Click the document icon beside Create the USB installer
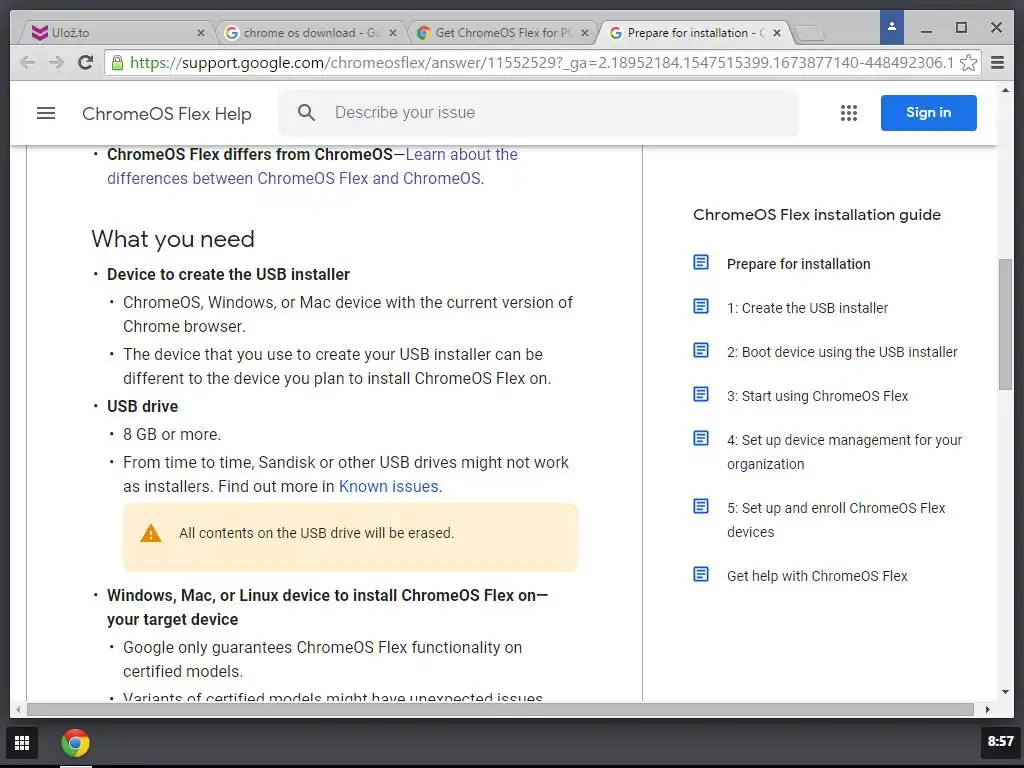 click(701, 306)
